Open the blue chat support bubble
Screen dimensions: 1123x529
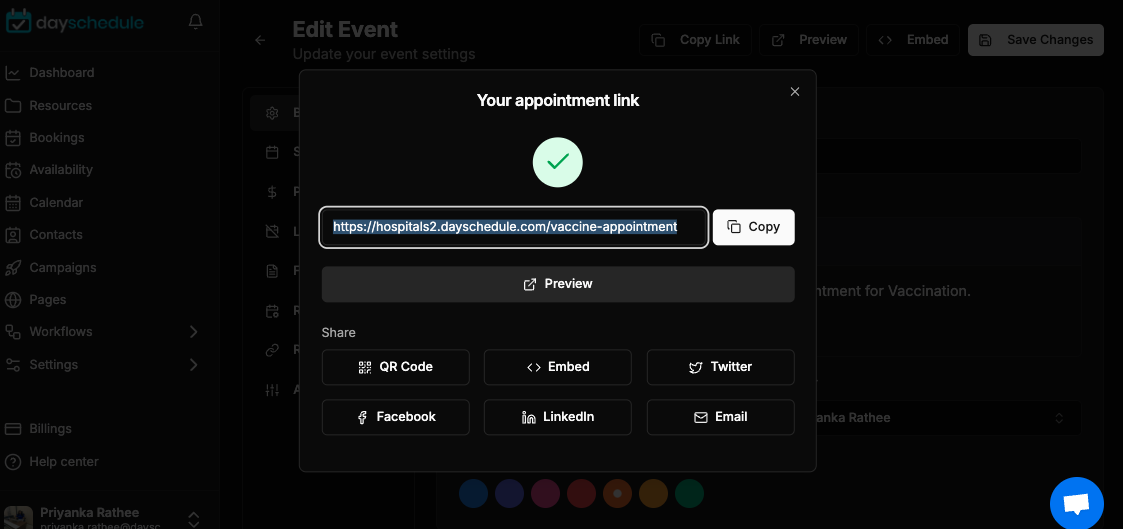(x=1076, y=503)
